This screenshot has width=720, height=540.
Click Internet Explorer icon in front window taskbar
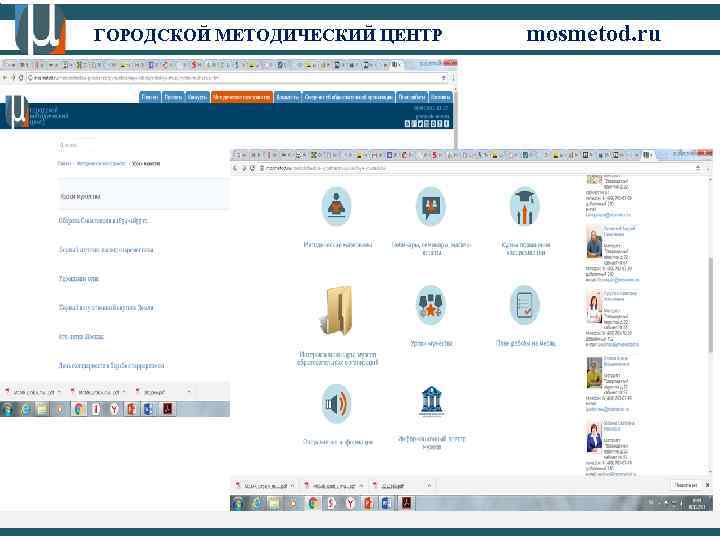(257, 503)
